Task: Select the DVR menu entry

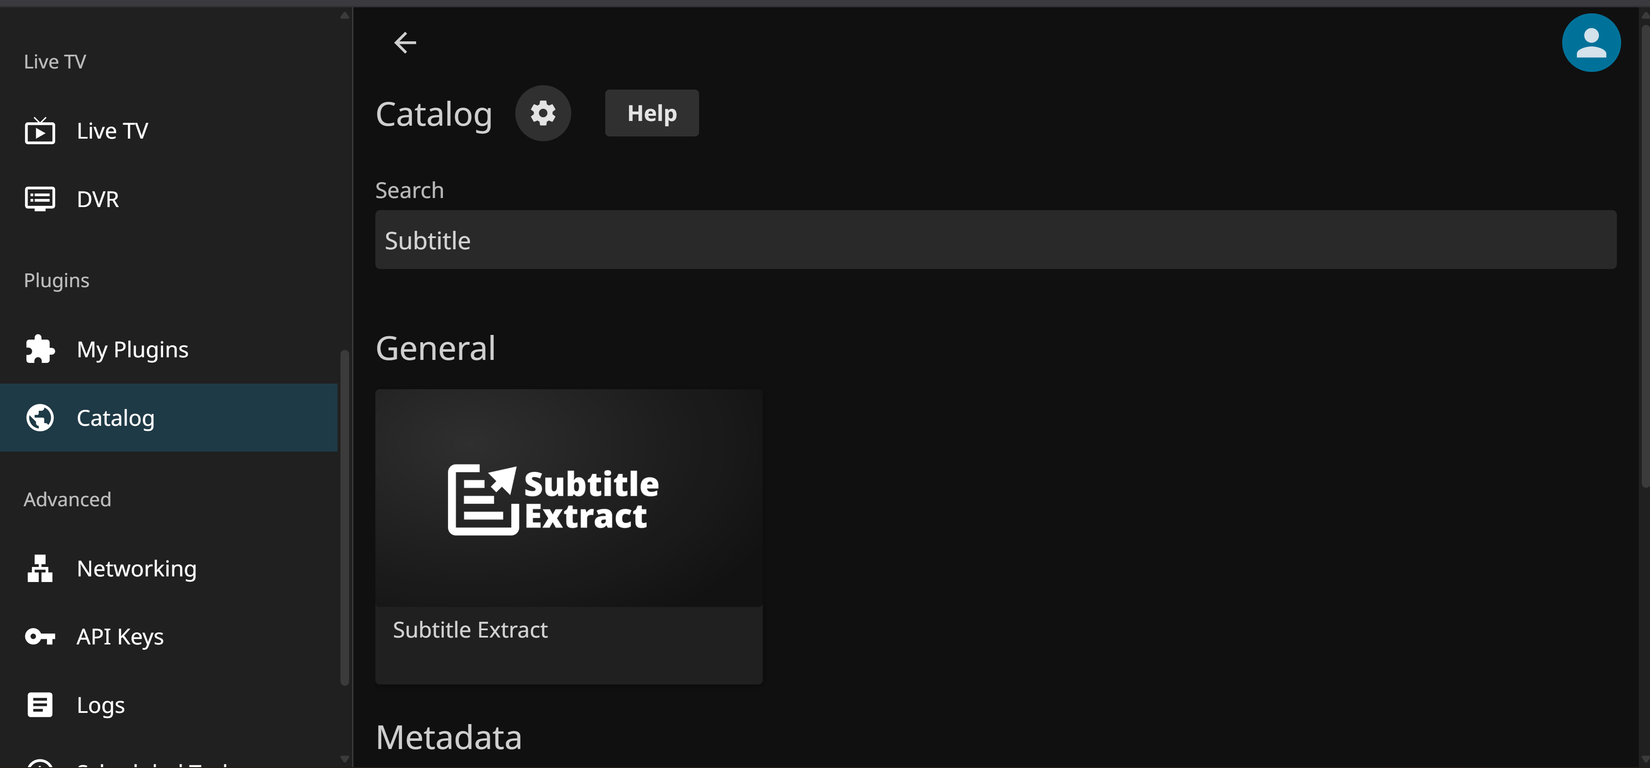Action: [98, 199]
